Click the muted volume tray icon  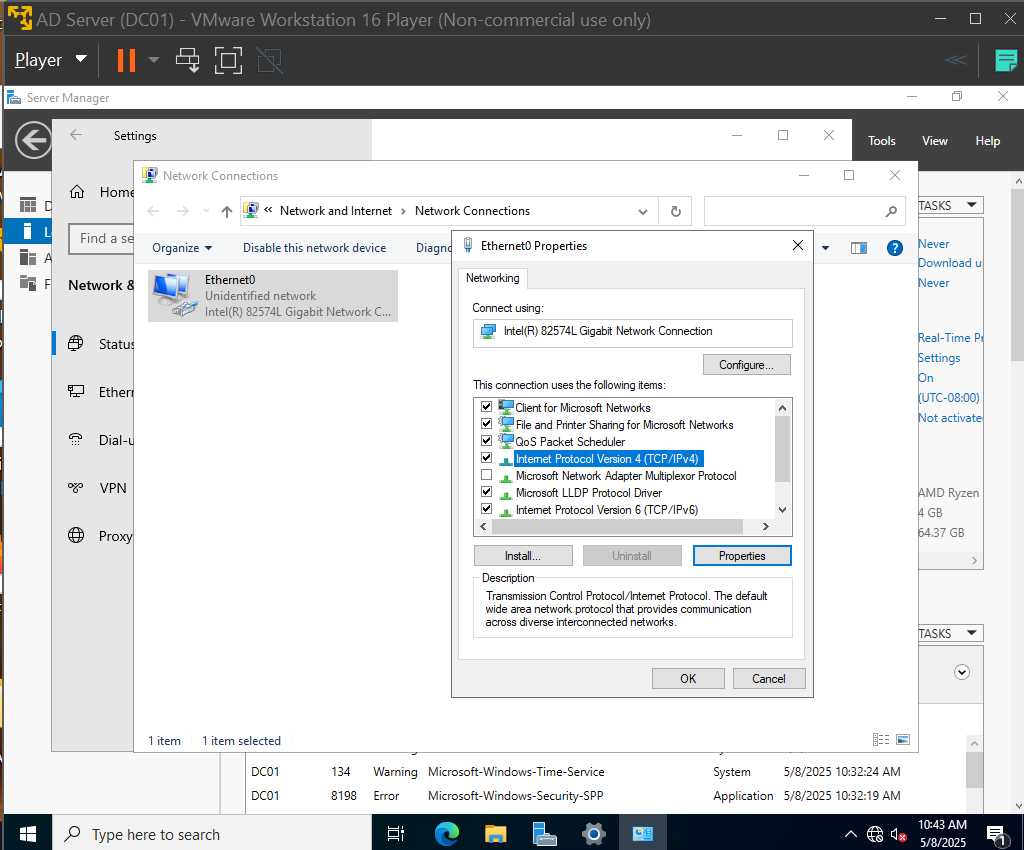click(899, 834)
